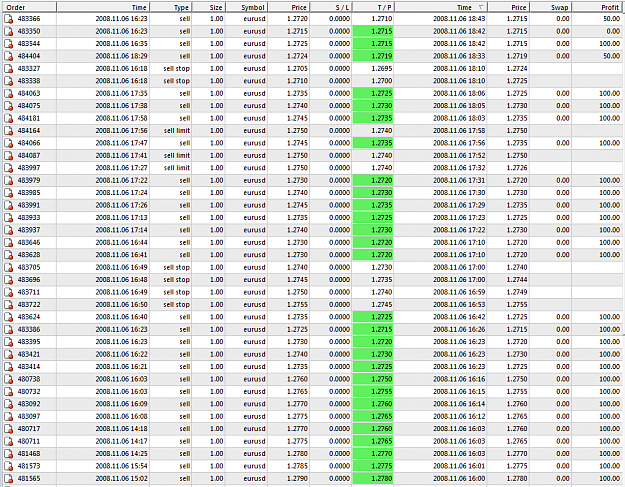Select order number 483092
This screenshot has width=625, height=487.
29,404
